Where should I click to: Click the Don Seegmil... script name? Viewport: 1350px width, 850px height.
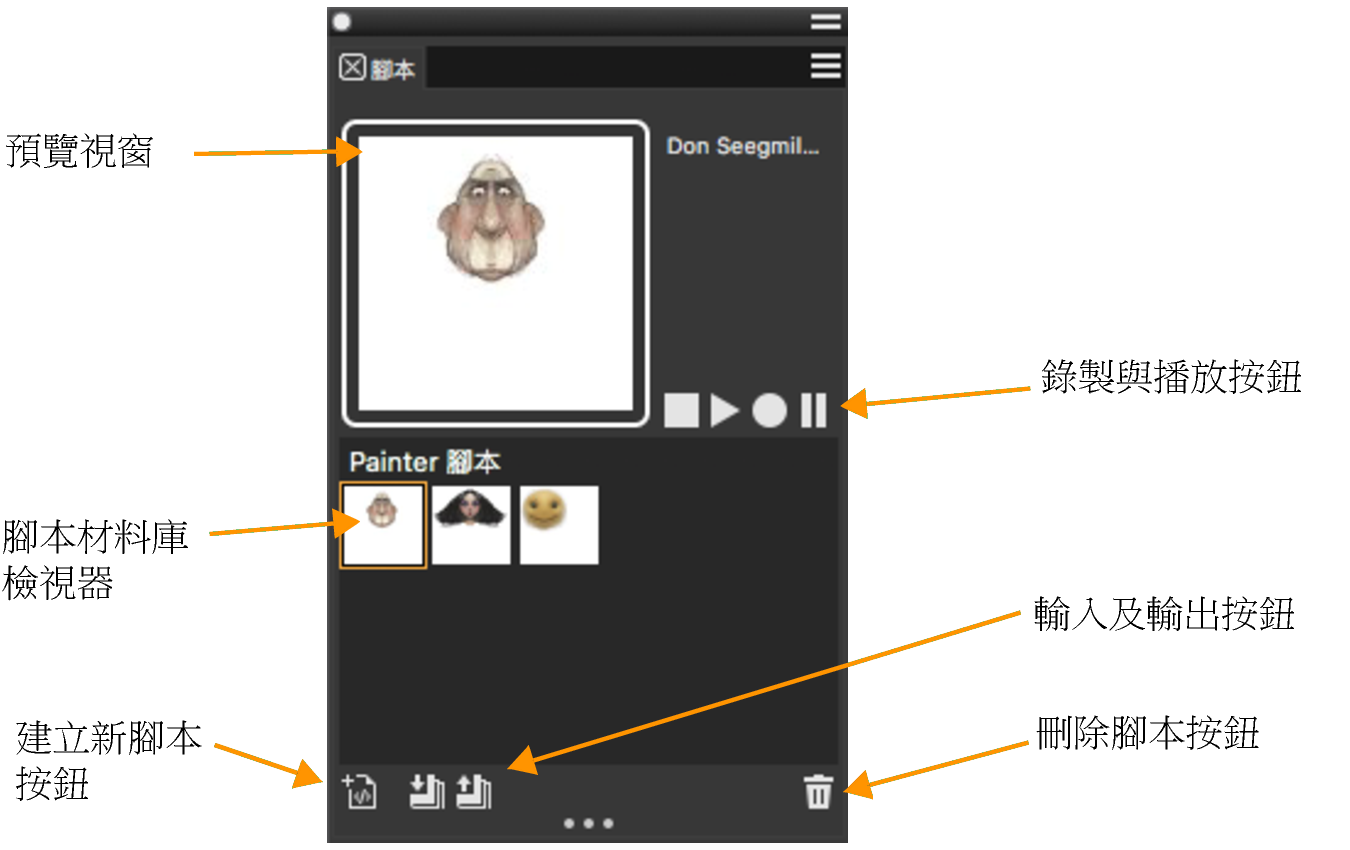(x=743, y=147)
